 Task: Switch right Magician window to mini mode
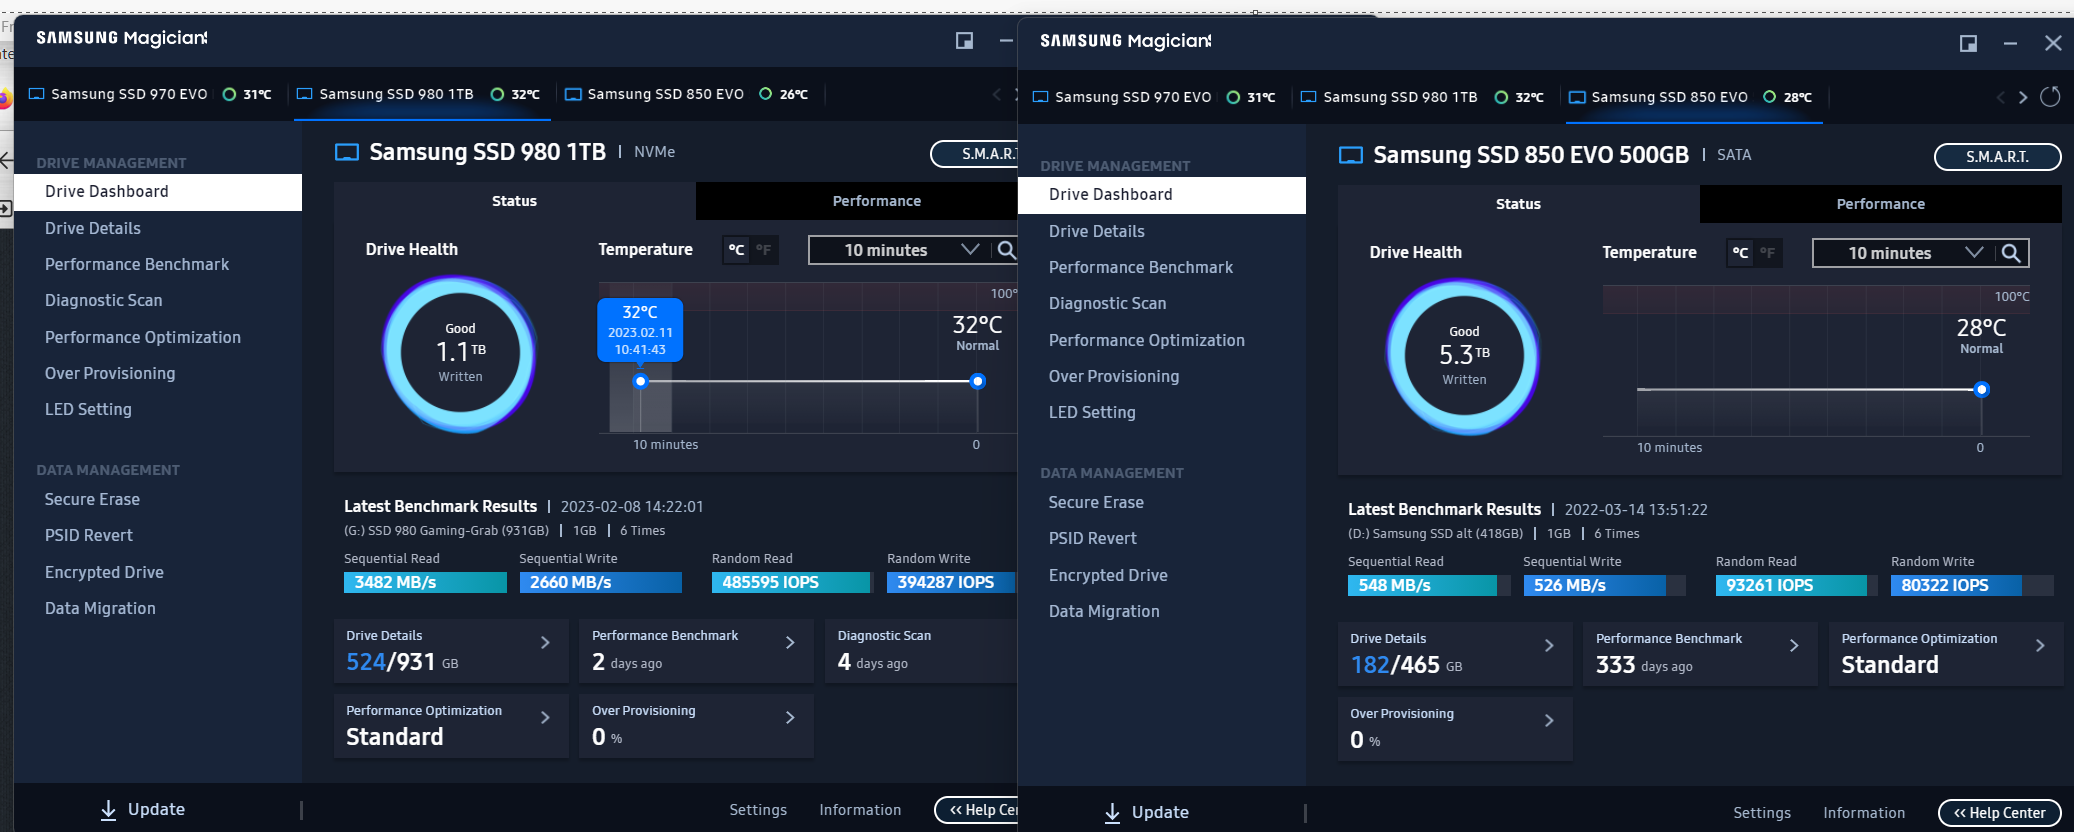[x=1968, y=43]
